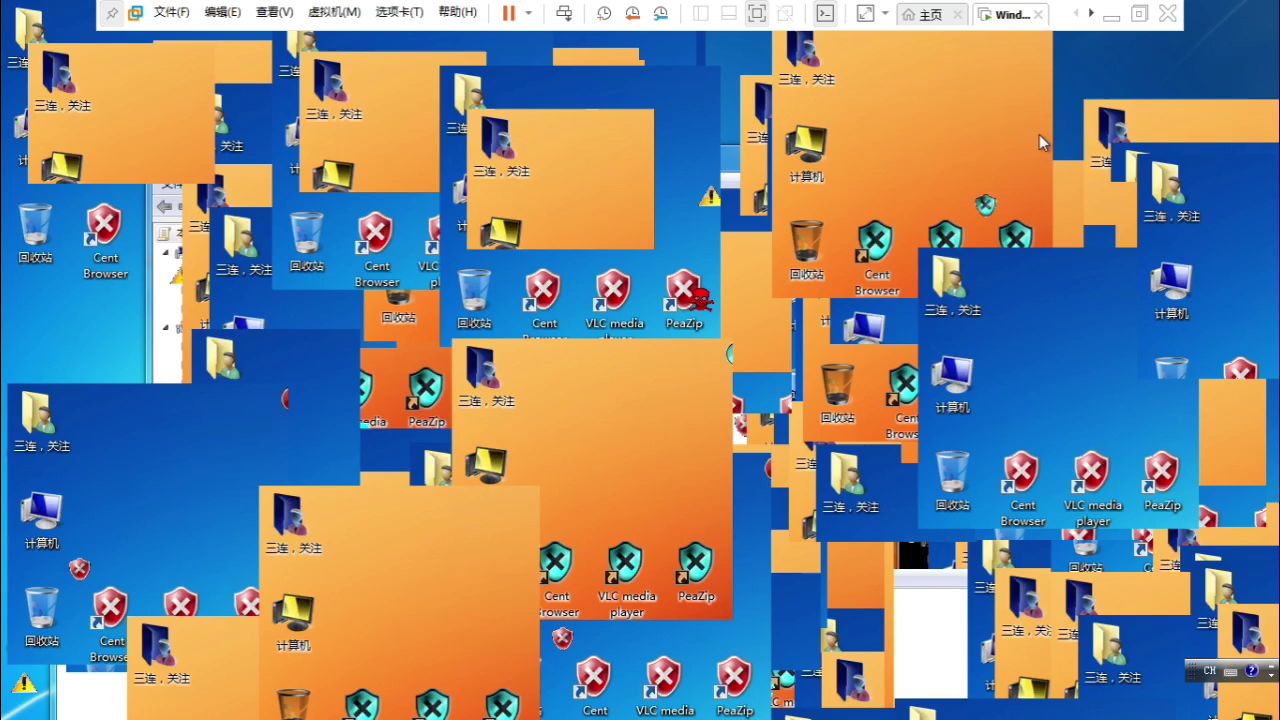
Task: Open the 选项卡(T) menu
Action: (x=399, y=13)
